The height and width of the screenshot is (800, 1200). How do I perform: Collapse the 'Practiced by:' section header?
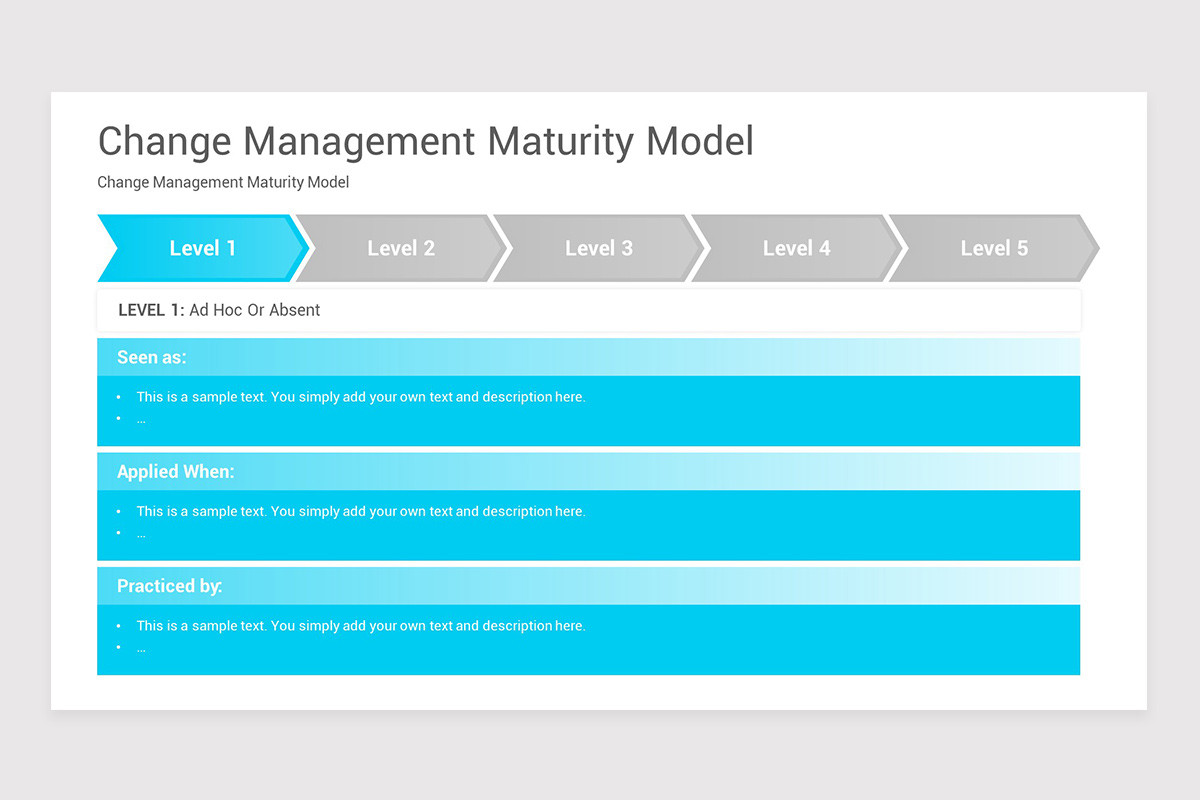(x=169, y=586)
